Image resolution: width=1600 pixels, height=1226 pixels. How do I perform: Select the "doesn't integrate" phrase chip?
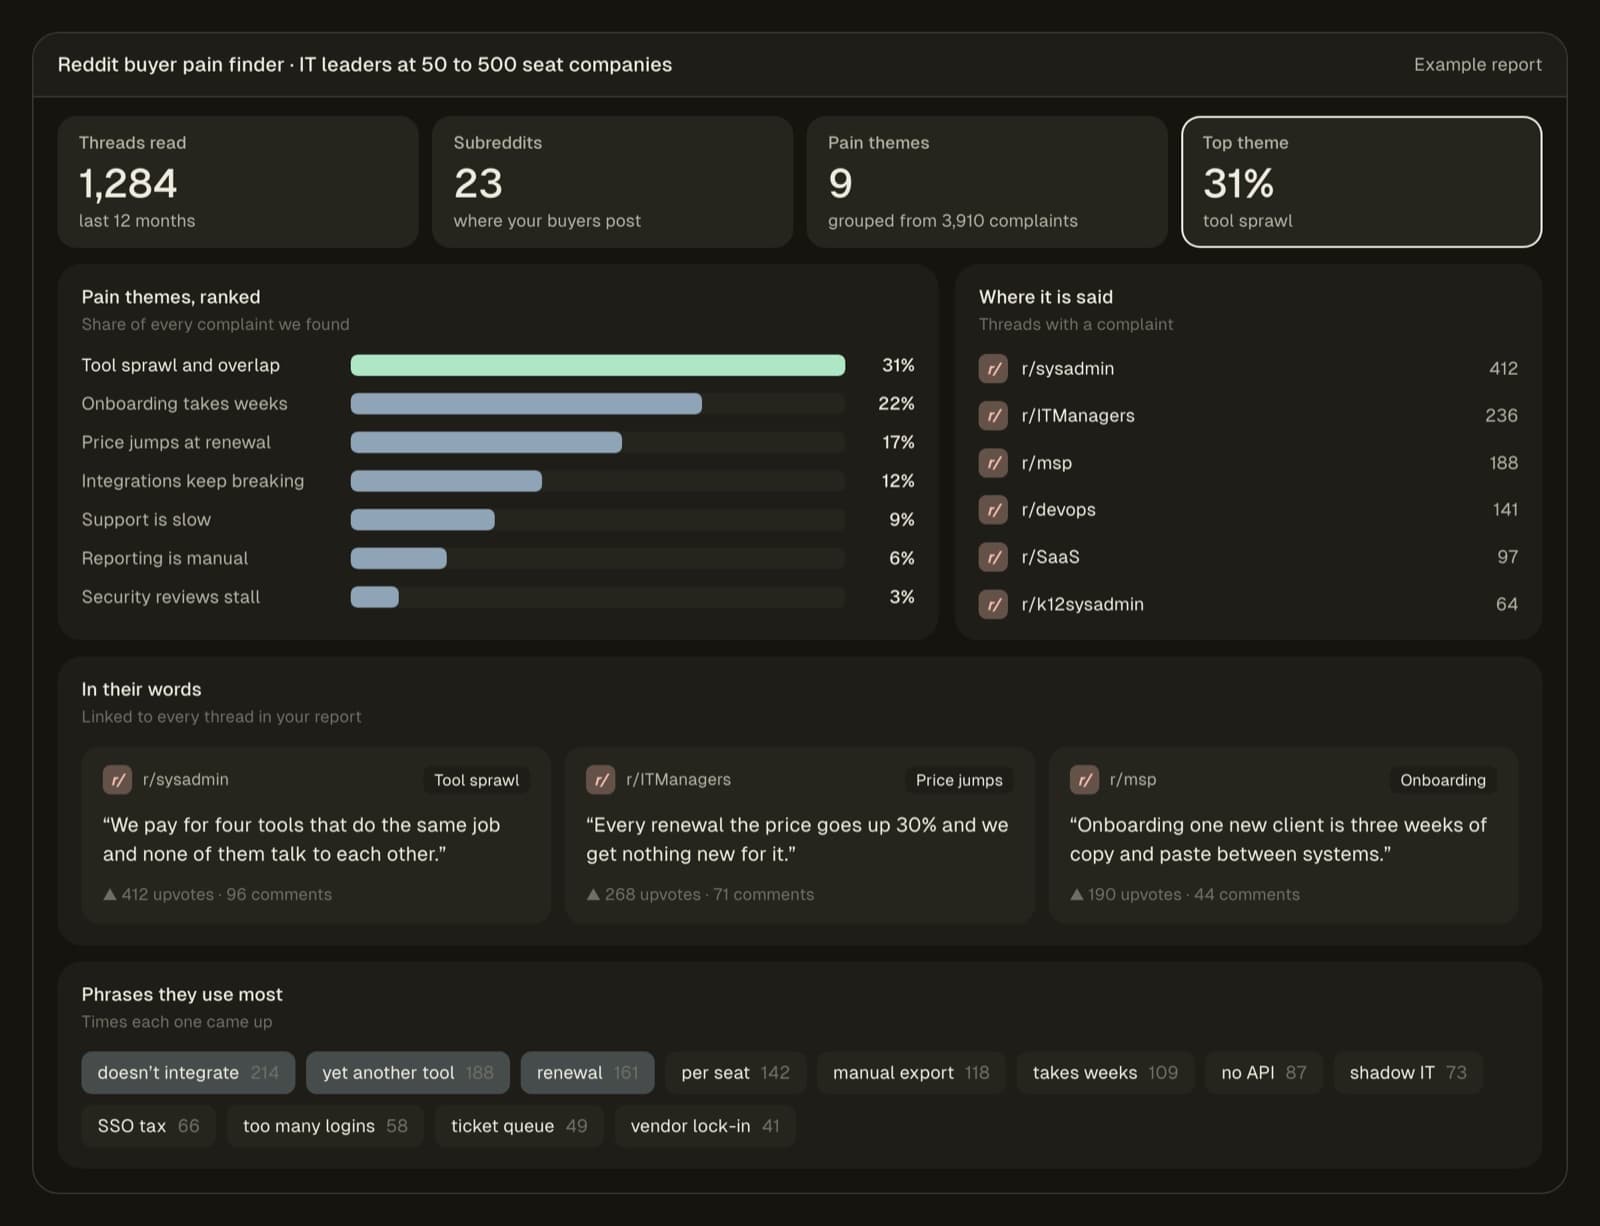188,1072
